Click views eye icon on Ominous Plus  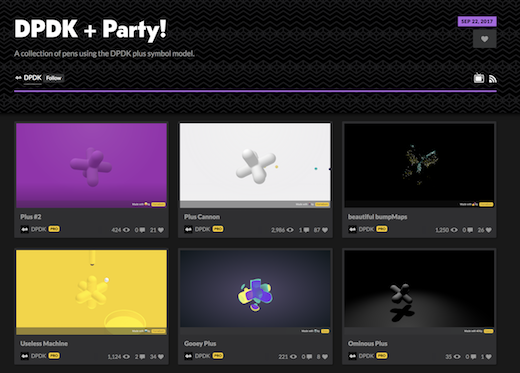click(457, 357)
